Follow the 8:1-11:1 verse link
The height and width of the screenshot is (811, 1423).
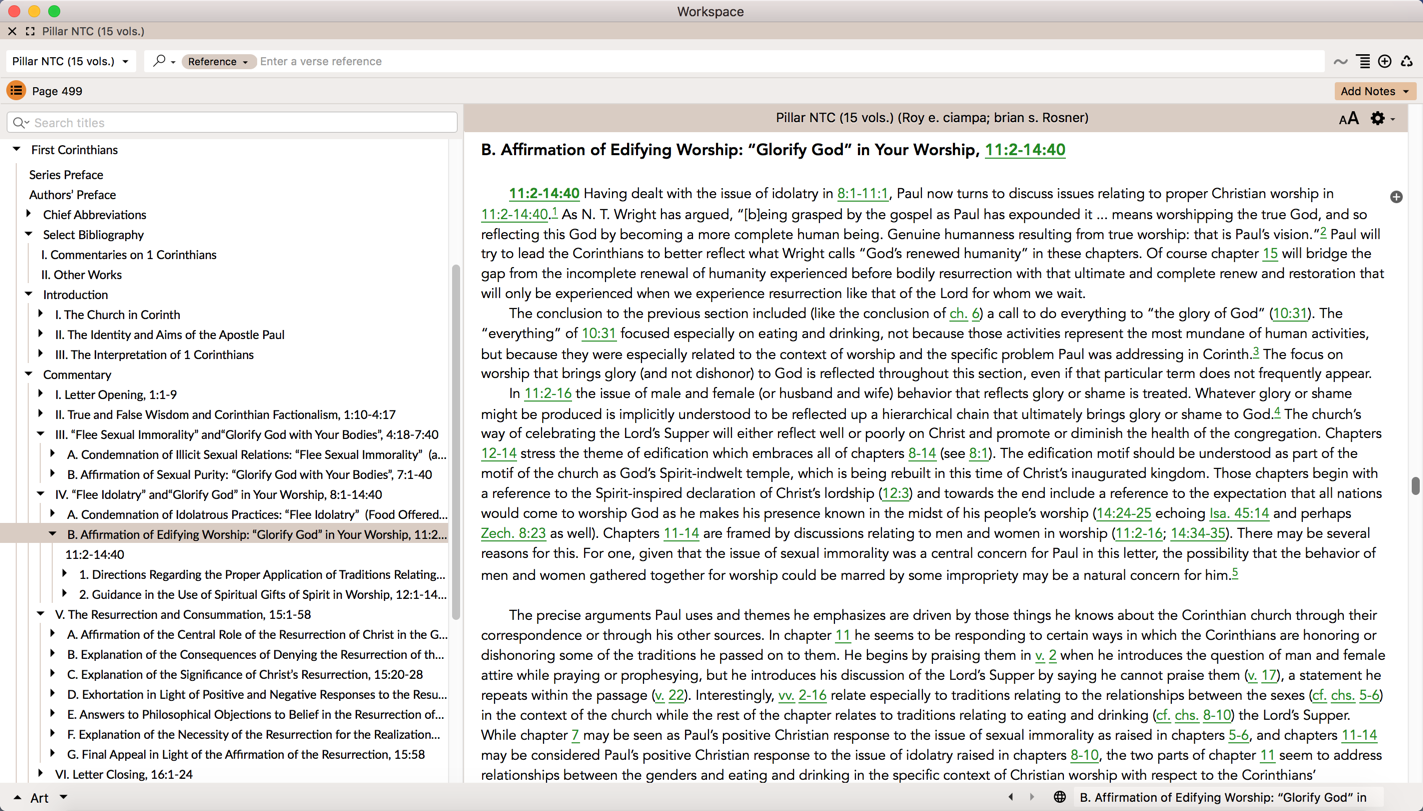click(862, 194)
